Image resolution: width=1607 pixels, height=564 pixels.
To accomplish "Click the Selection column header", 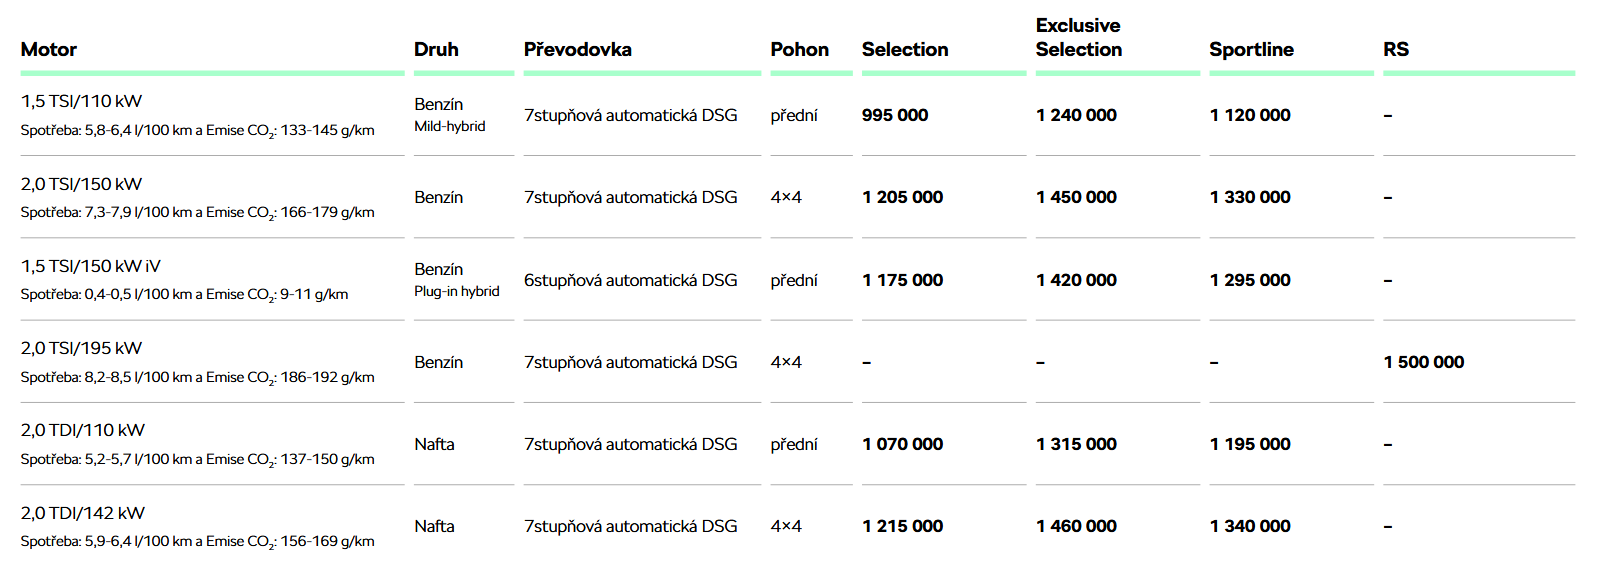I will pos(905,49).
